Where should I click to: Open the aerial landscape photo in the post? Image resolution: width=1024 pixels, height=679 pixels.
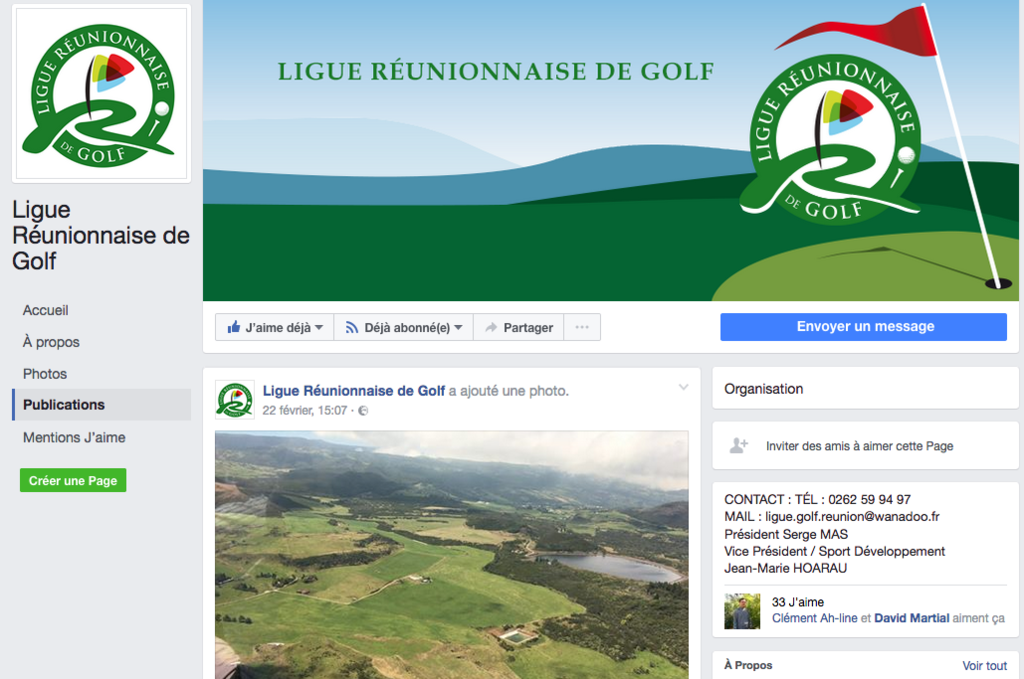pos(451,555)
